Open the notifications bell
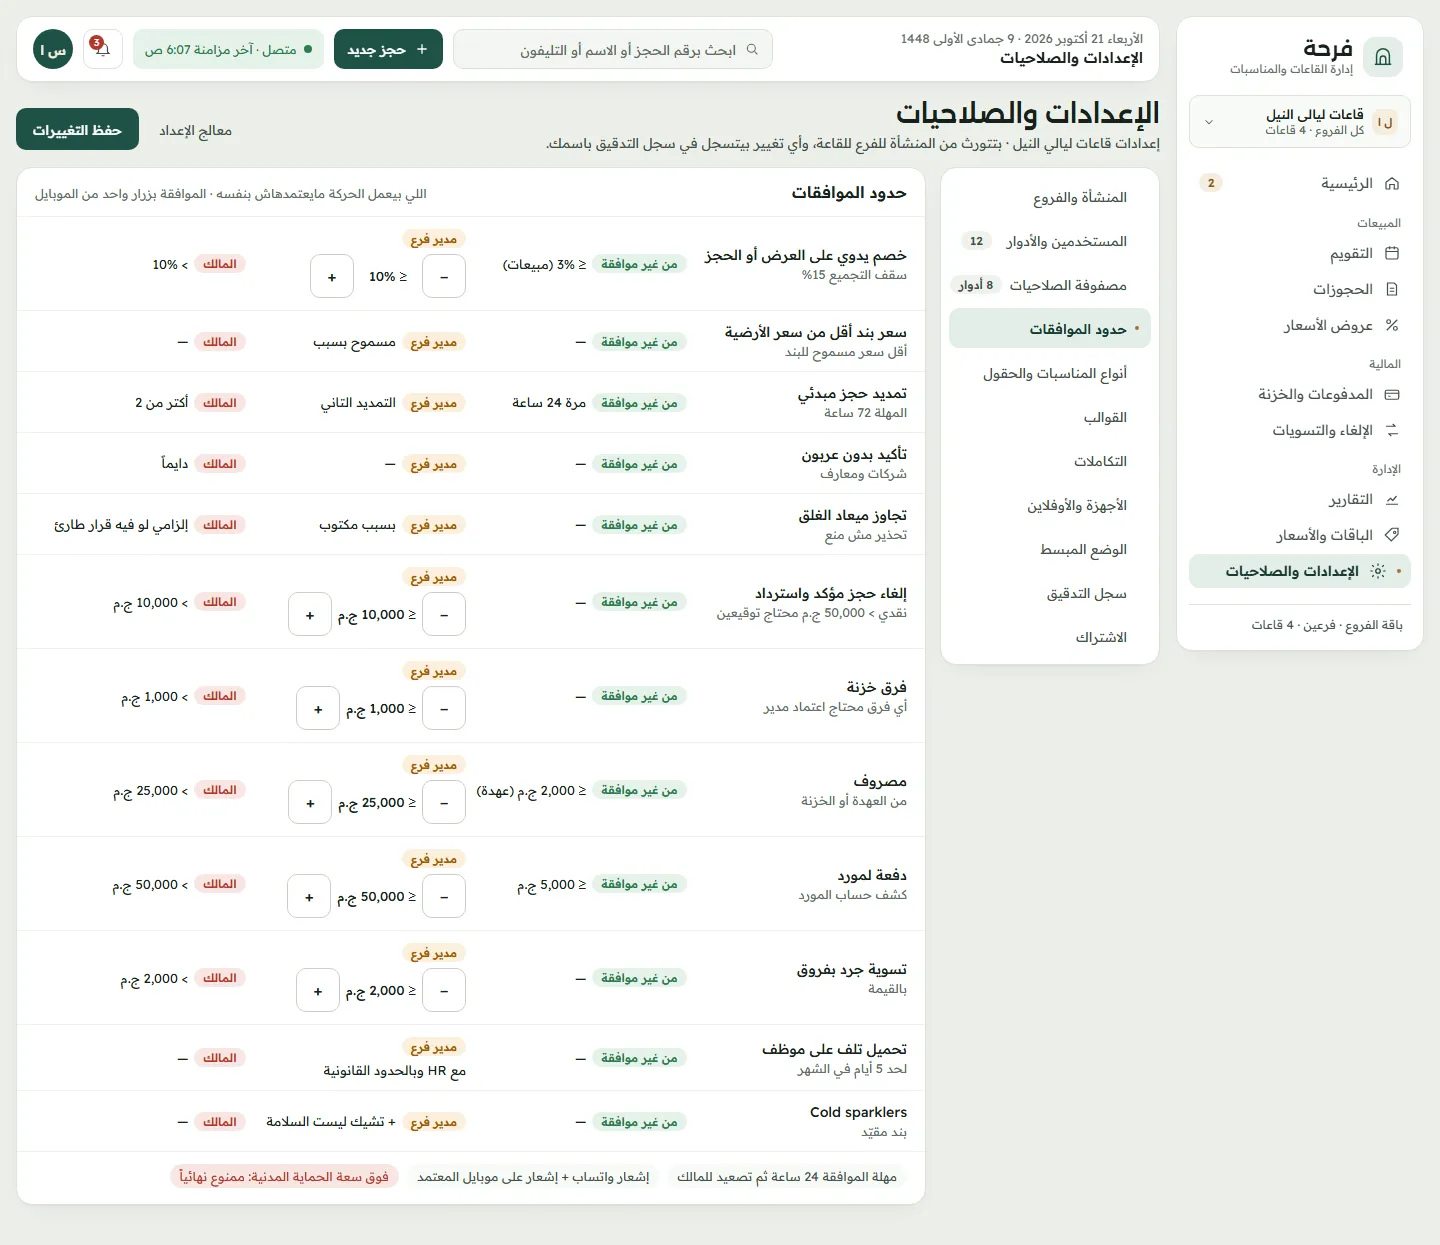This screenshot has width=1440, height=1245. pos(103,49)
